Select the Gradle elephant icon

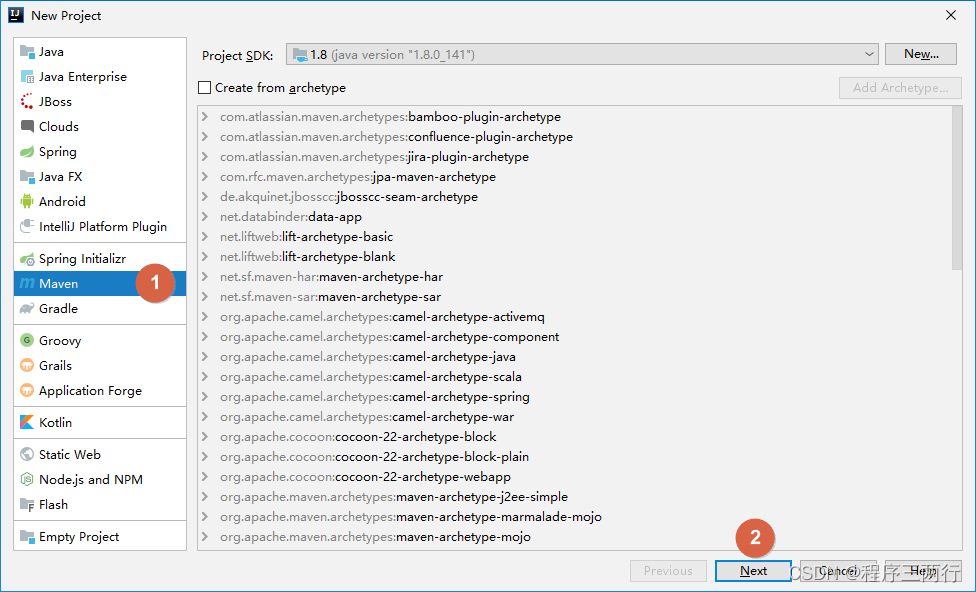tap(27, 309)
